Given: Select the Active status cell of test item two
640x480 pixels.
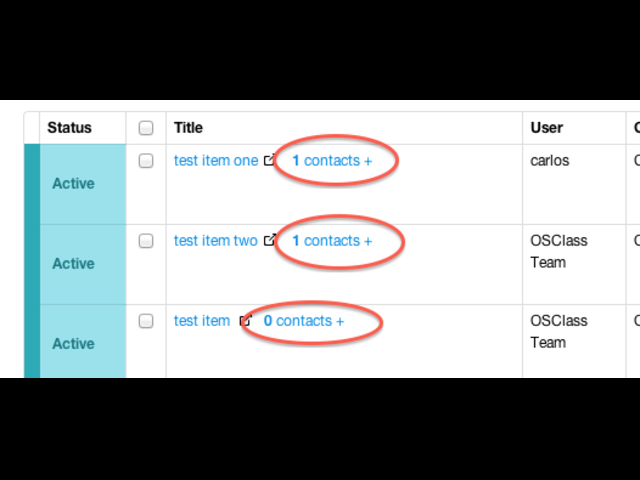Looking at the screenshot, I should 83,264.
